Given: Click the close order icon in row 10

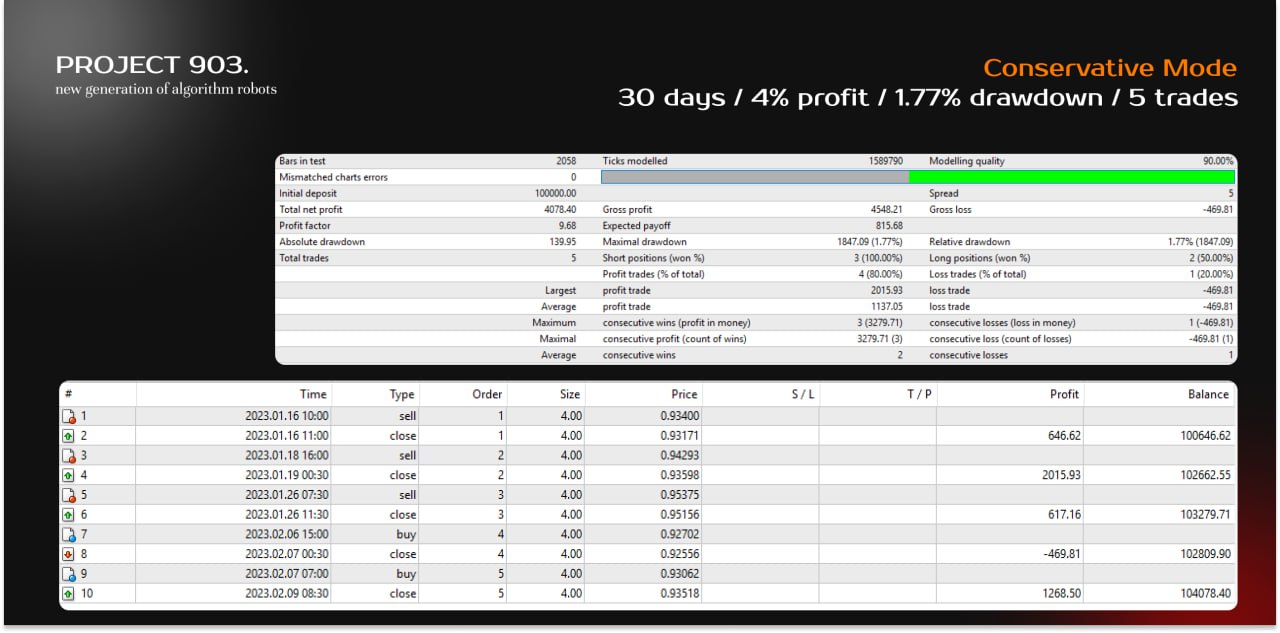Looking at the screenshot, I should coord(69,594).
